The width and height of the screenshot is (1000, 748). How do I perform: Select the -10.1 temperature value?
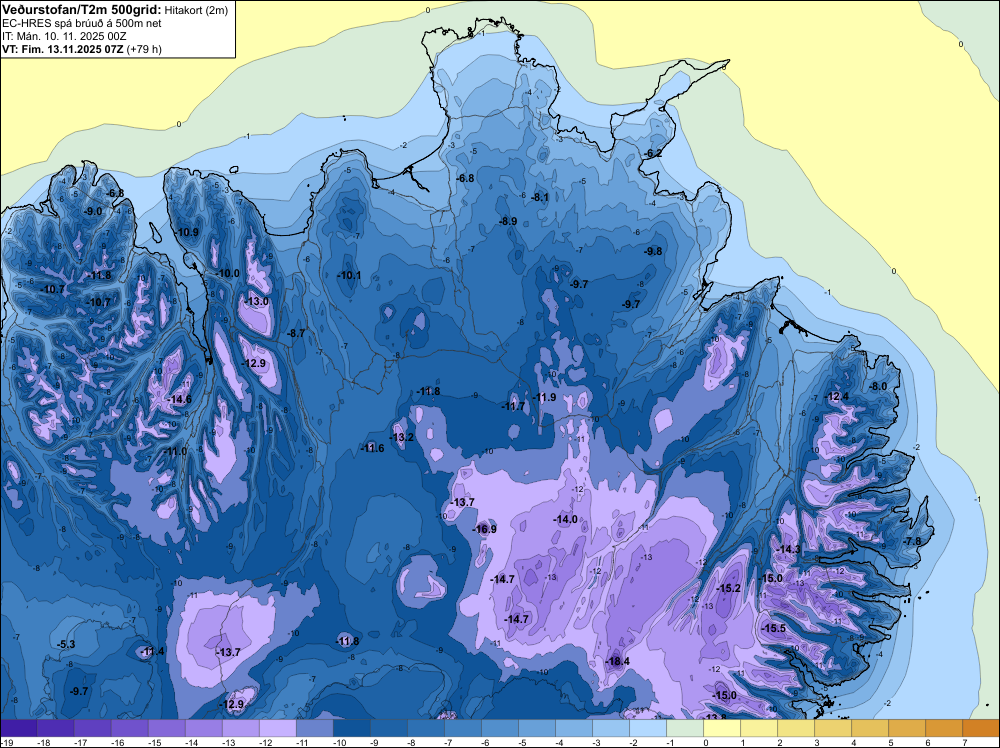(349, 275)
